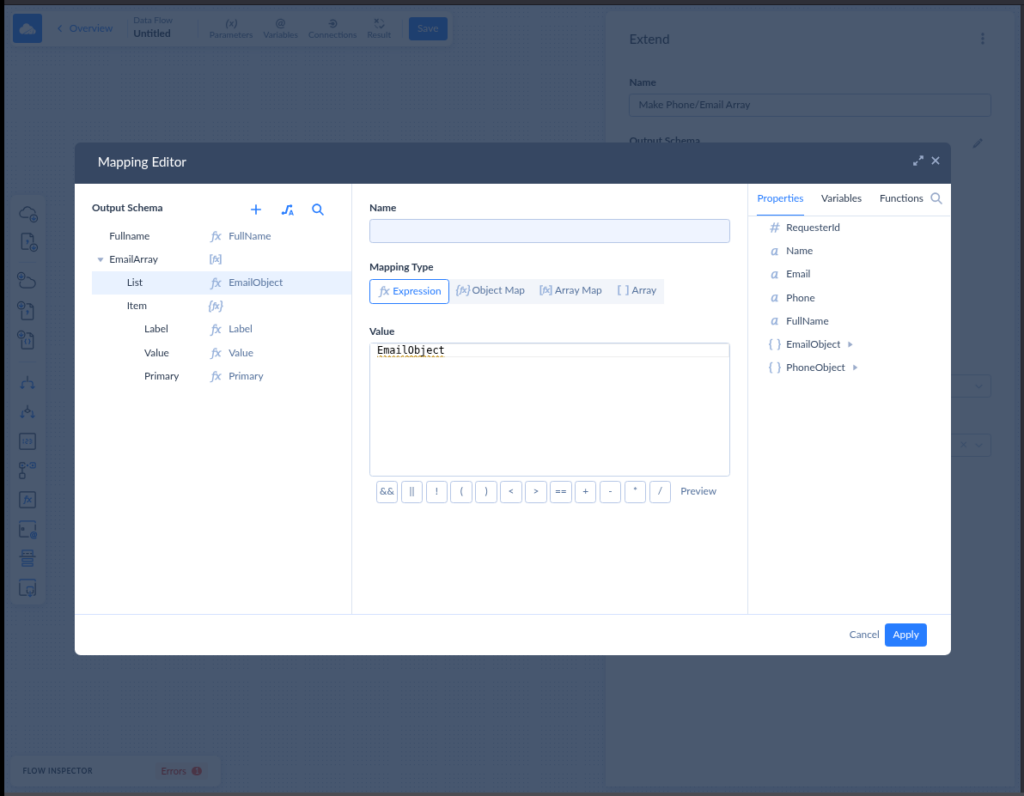Insert the less-than operator

click(511, 492)
